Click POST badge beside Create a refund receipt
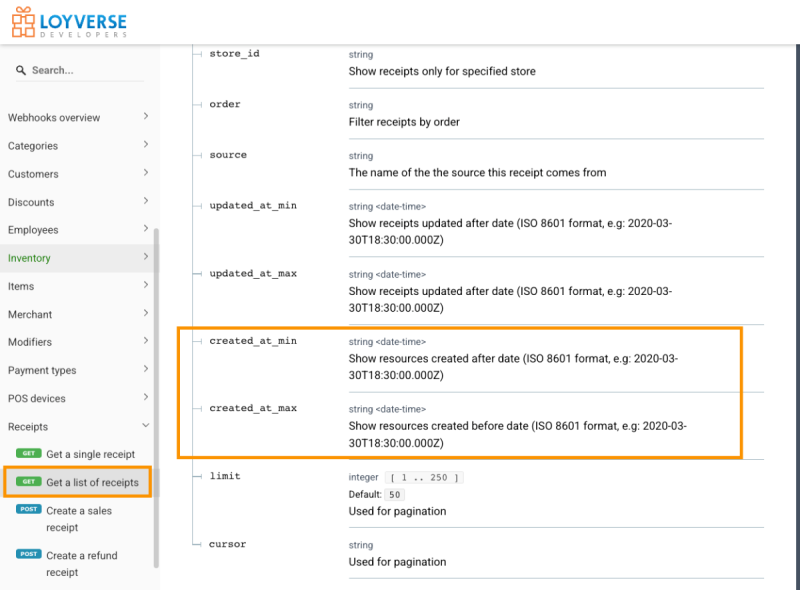The width and height of the screenshot is (800, 590). pos(29,555)
